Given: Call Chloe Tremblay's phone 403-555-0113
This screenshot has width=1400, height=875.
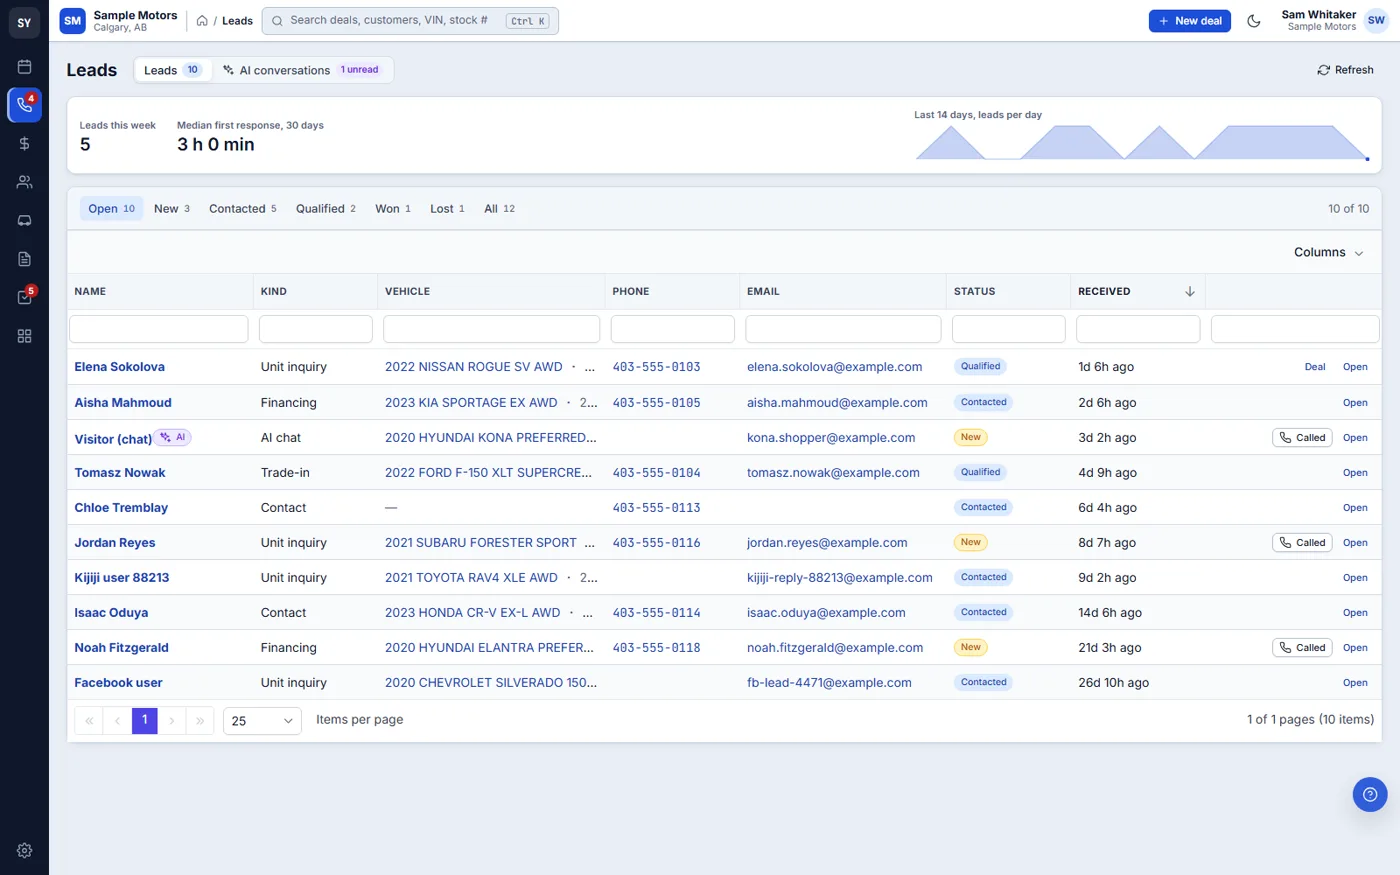Looking at the screenshot, I should [656, 508].
